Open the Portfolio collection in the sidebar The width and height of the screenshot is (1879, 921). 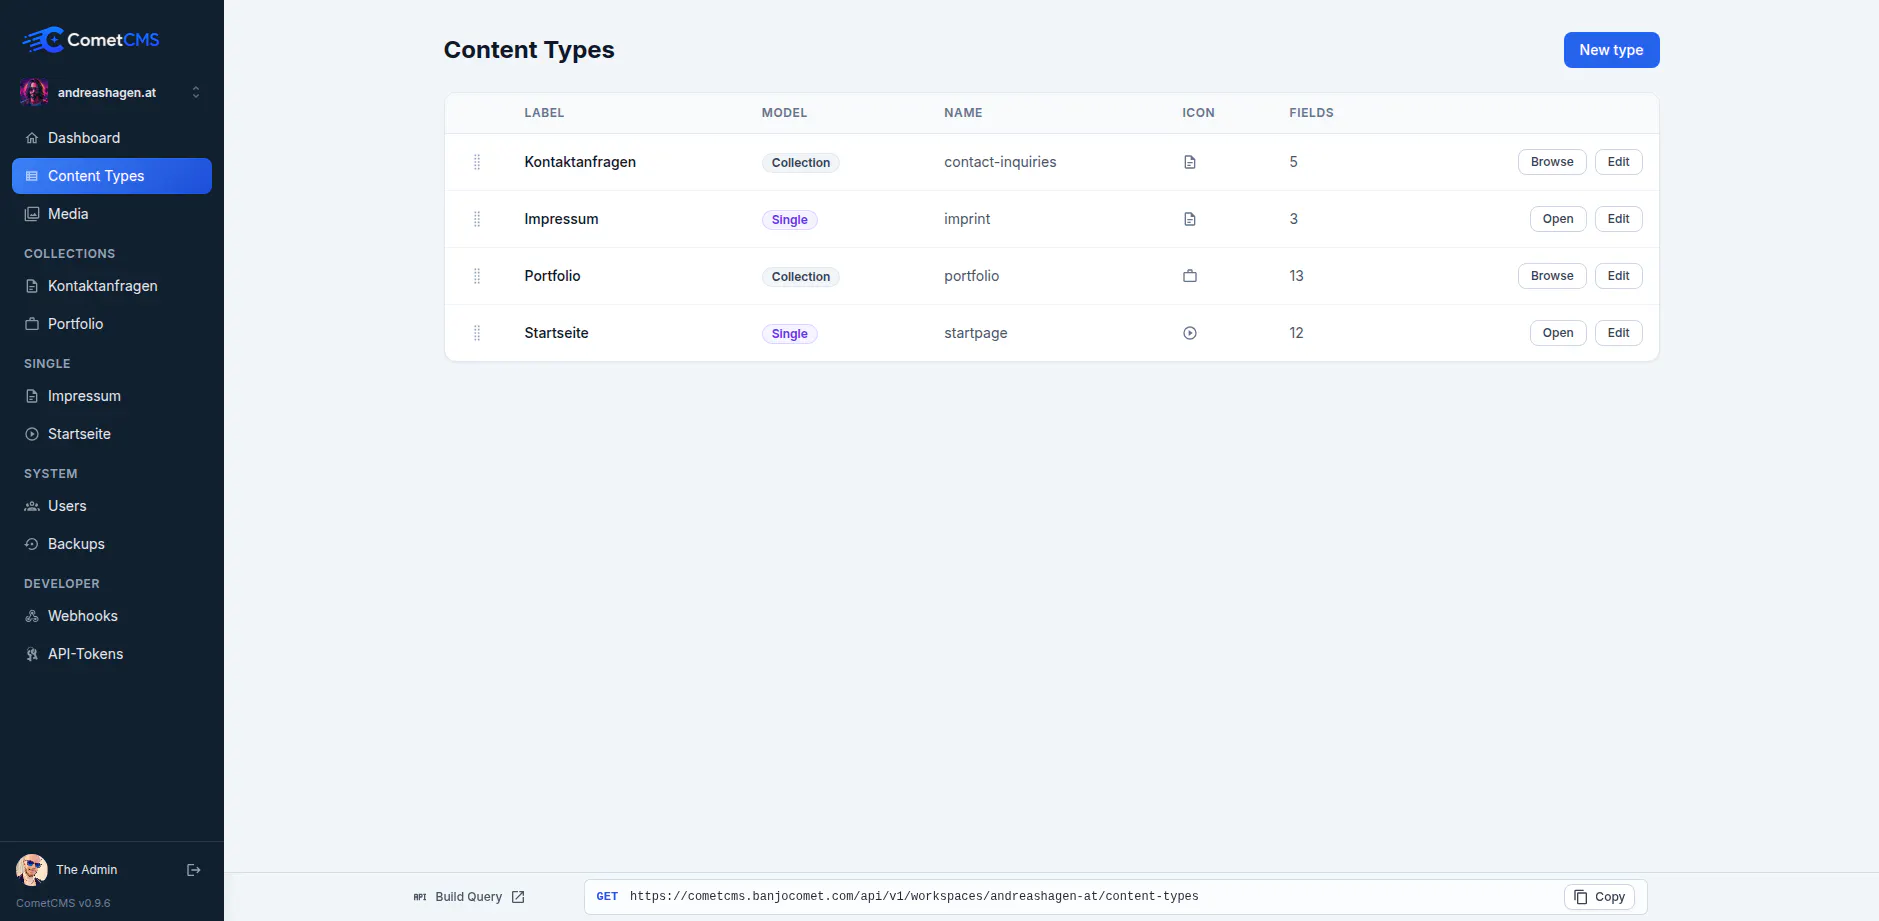[x=112, y=324]
